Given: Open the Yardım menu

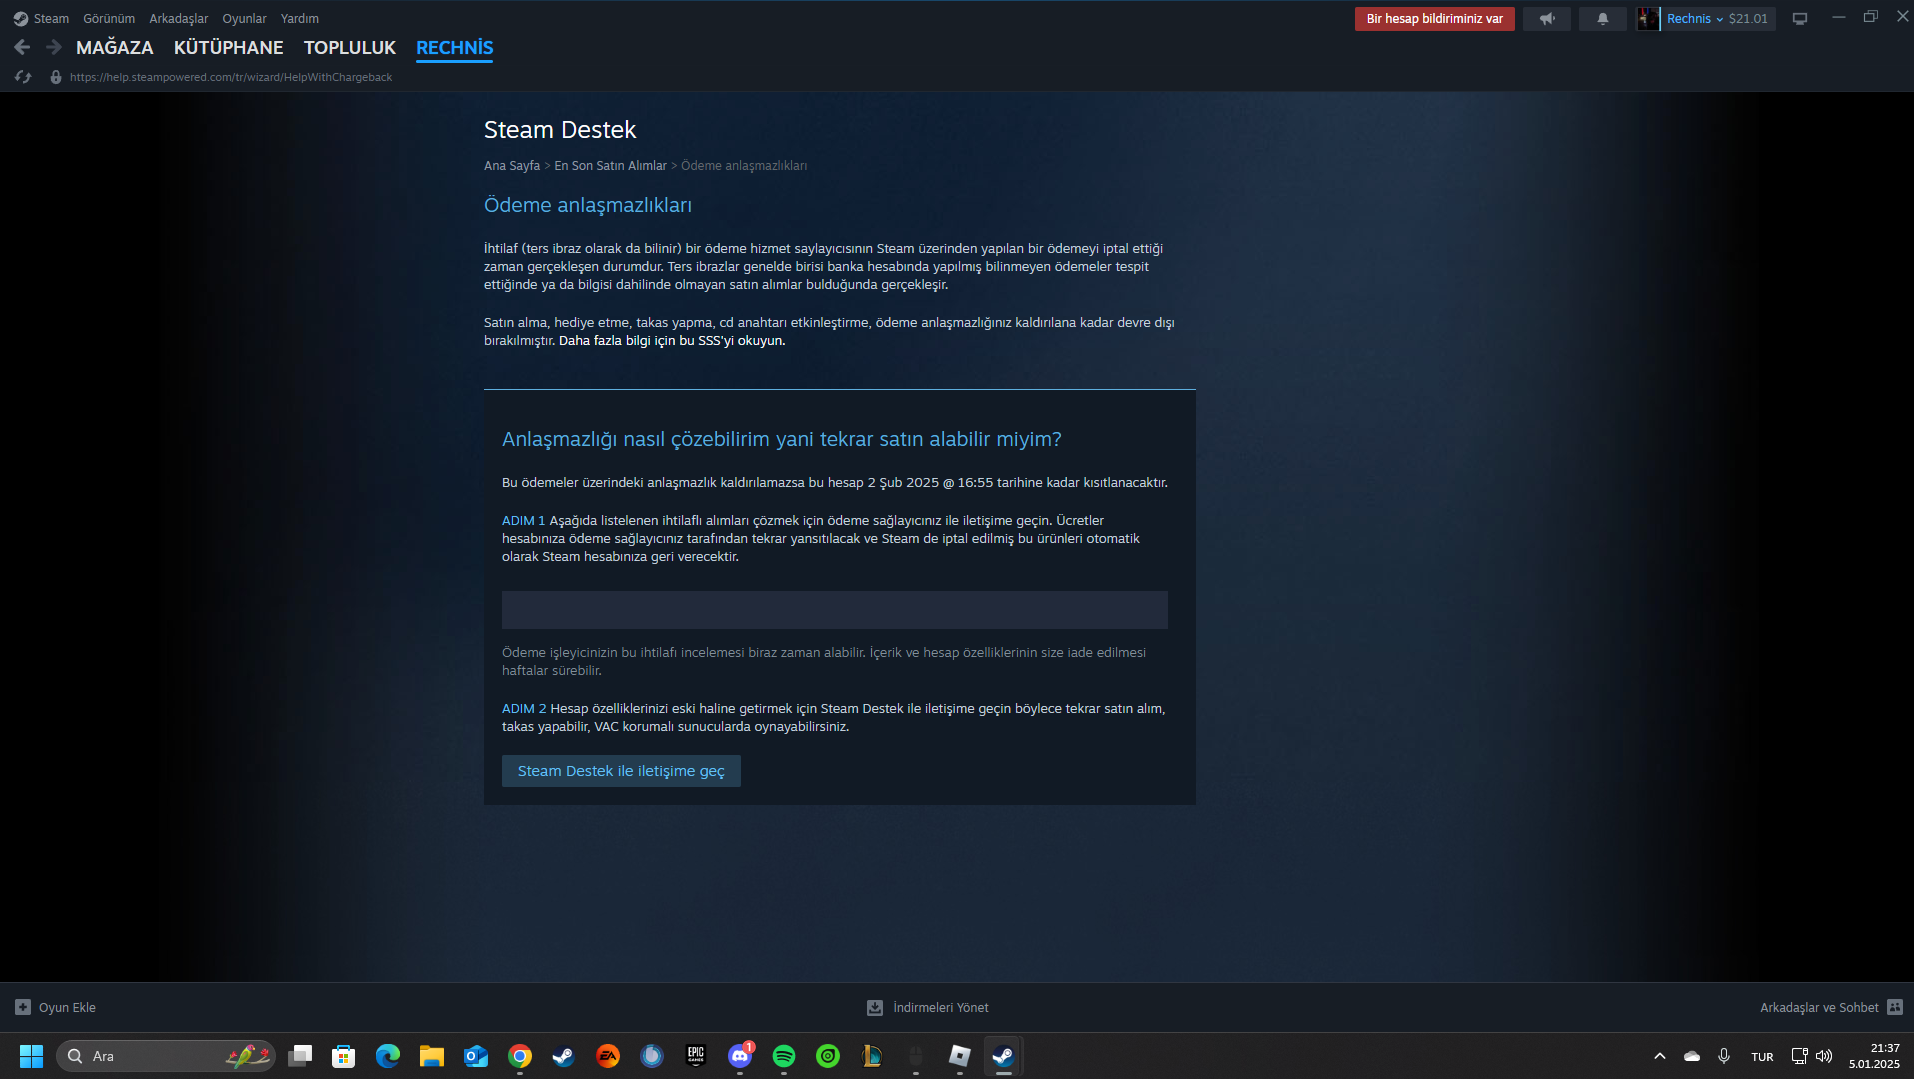Looking at the screenshot, I should [x=300, y=19].
